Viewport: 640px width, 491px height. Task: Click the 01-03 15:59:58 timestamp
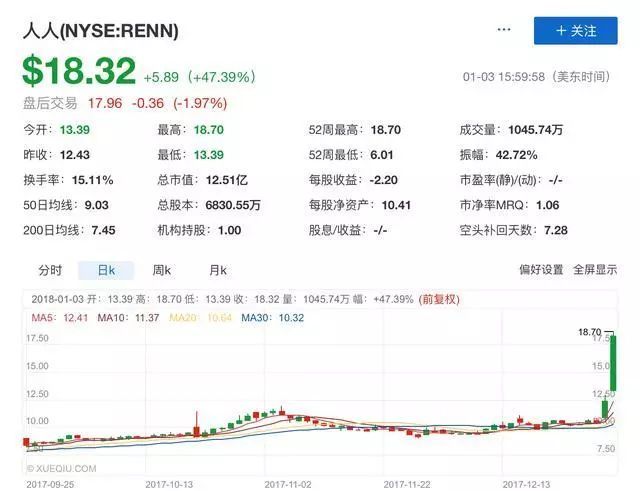504,77
